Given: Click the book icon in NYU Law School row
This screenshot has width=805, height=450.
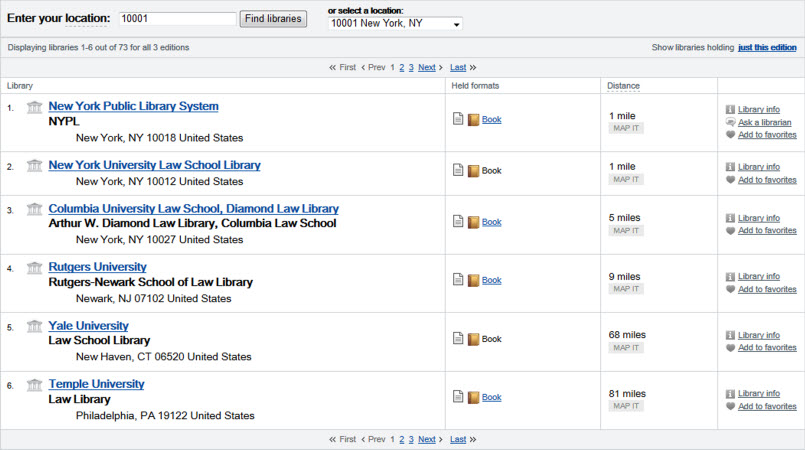Looking at the screenshot, I should (473, 171).
